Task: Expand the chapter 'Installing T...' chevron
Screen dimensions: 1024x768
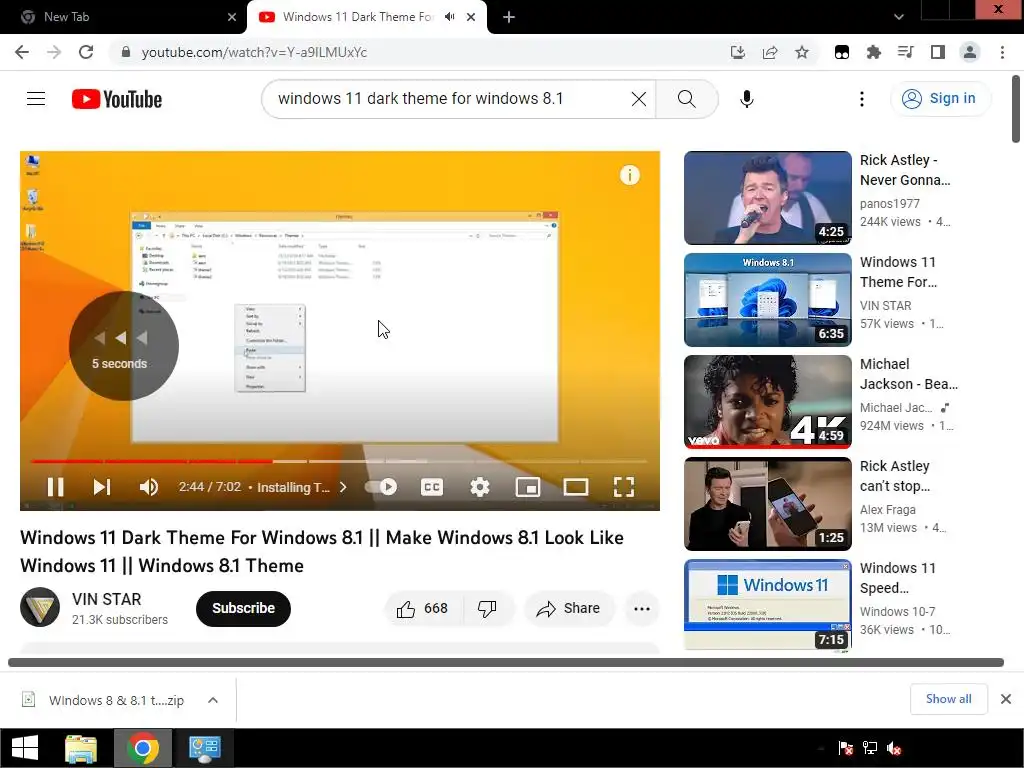Action: 344,487
